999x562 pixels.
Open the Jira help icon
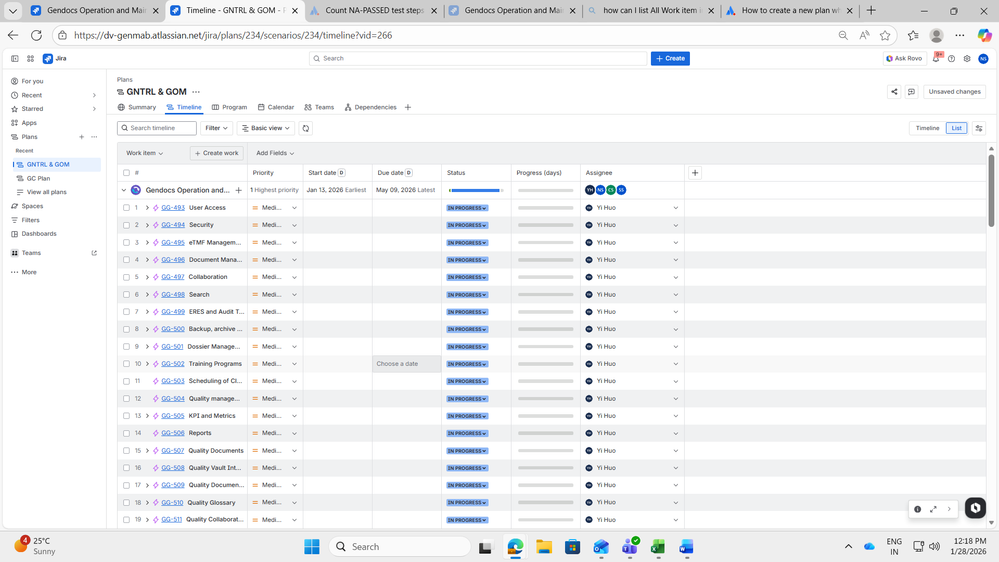[x=951, y=59]
